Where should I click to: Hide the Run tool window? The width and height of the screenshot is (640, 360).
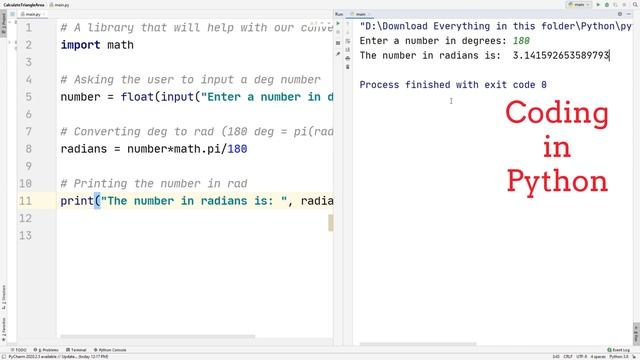(629, 14)
